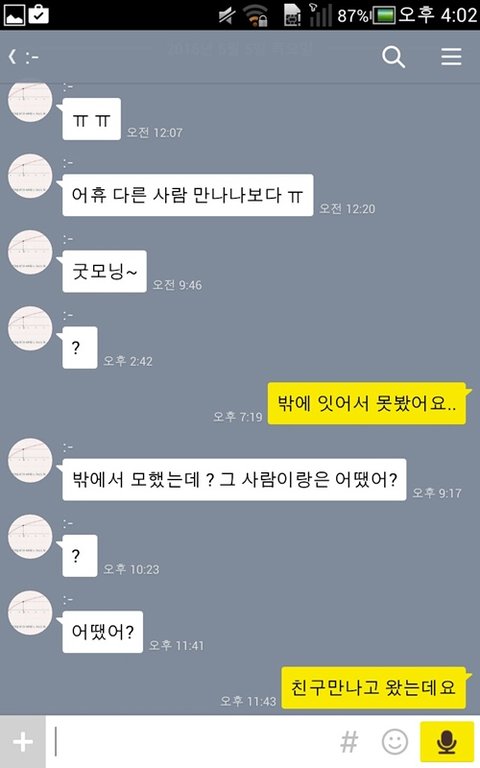Tap profile picture beside ㅠㅠ message
This screenshot has width=480, height=768.
30,100
